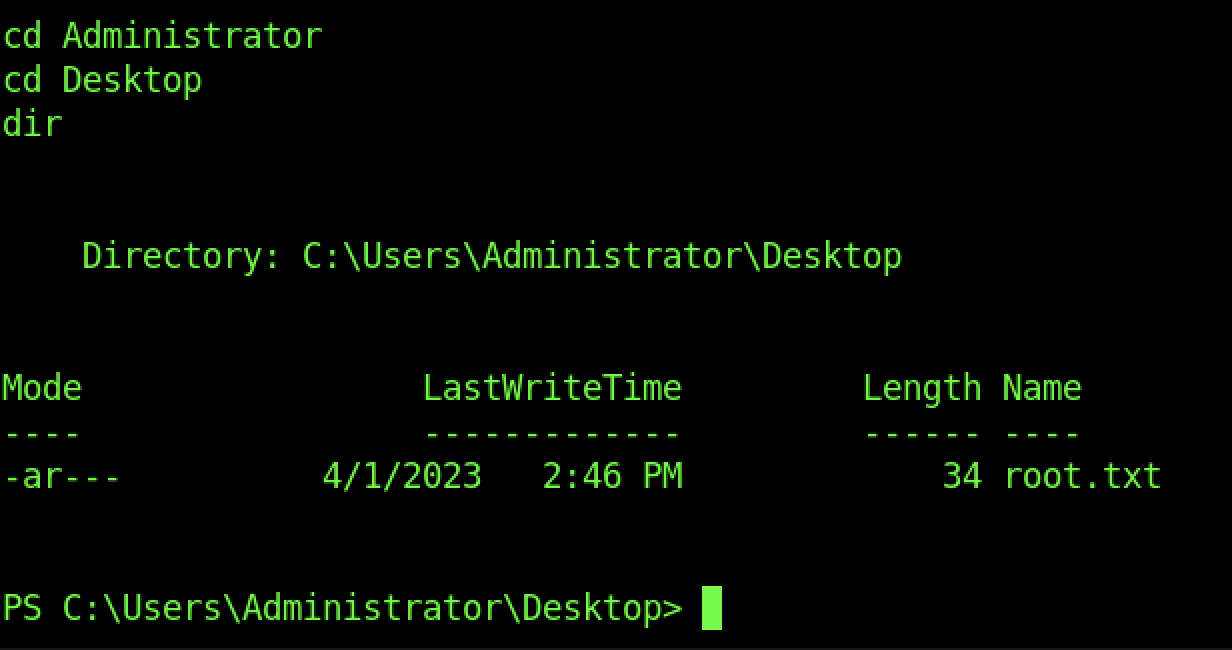The image size is (1232, 650).
Task: Click the 2:46 PM time value
Action: click(612, 476)
